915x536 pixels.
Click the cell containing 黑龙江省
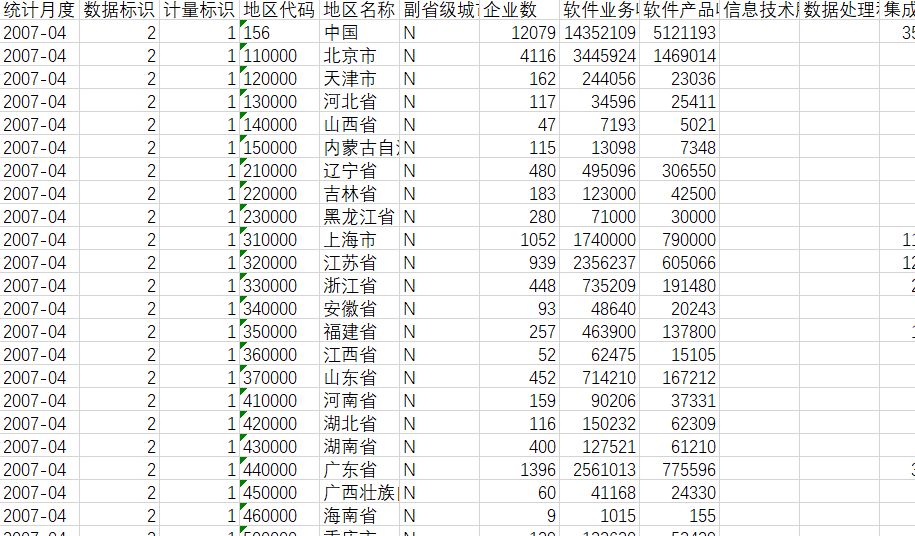[359, 216]
